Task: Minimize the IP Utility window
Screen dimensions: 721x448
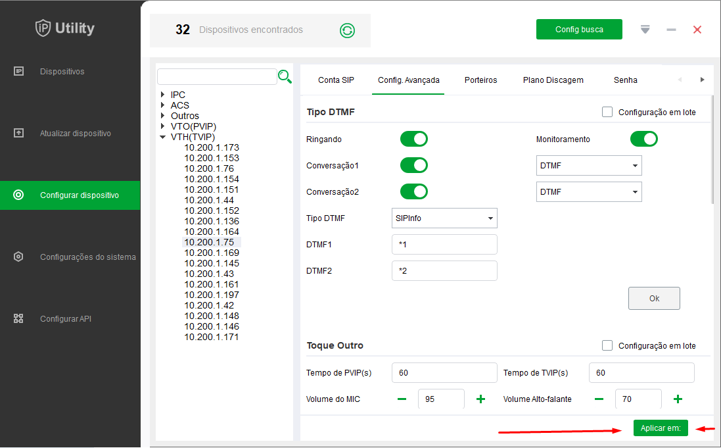Action: pos(671,30)
